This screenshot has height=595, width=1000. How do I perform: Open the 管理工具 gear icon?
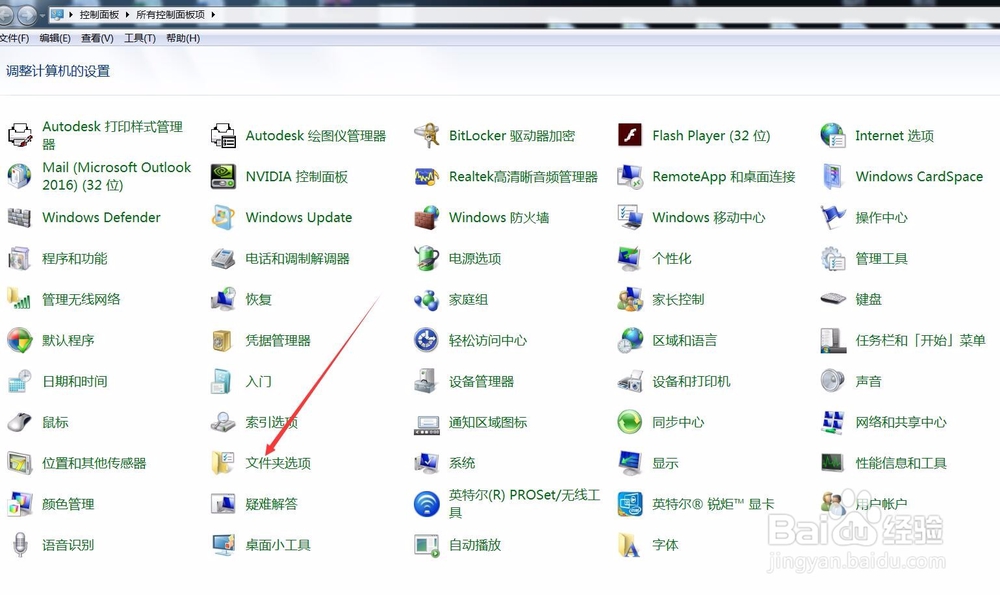pyautogui.click(x=833, y=258)
